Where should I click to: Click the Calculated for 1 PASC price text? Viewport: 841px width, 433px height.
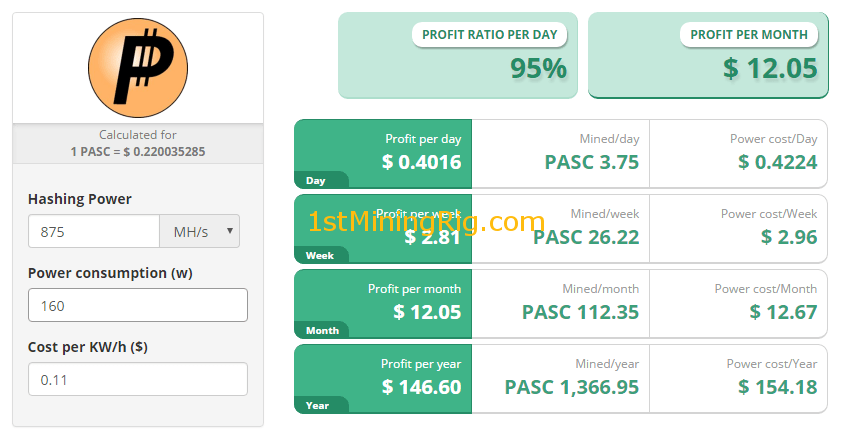[138, 143]
